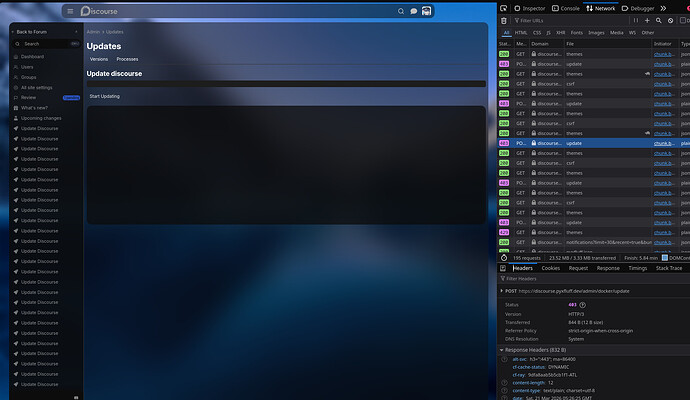The image size is (690, 400).
Task: Focus the admin sidebar Search field
Action: click(46, 44)
